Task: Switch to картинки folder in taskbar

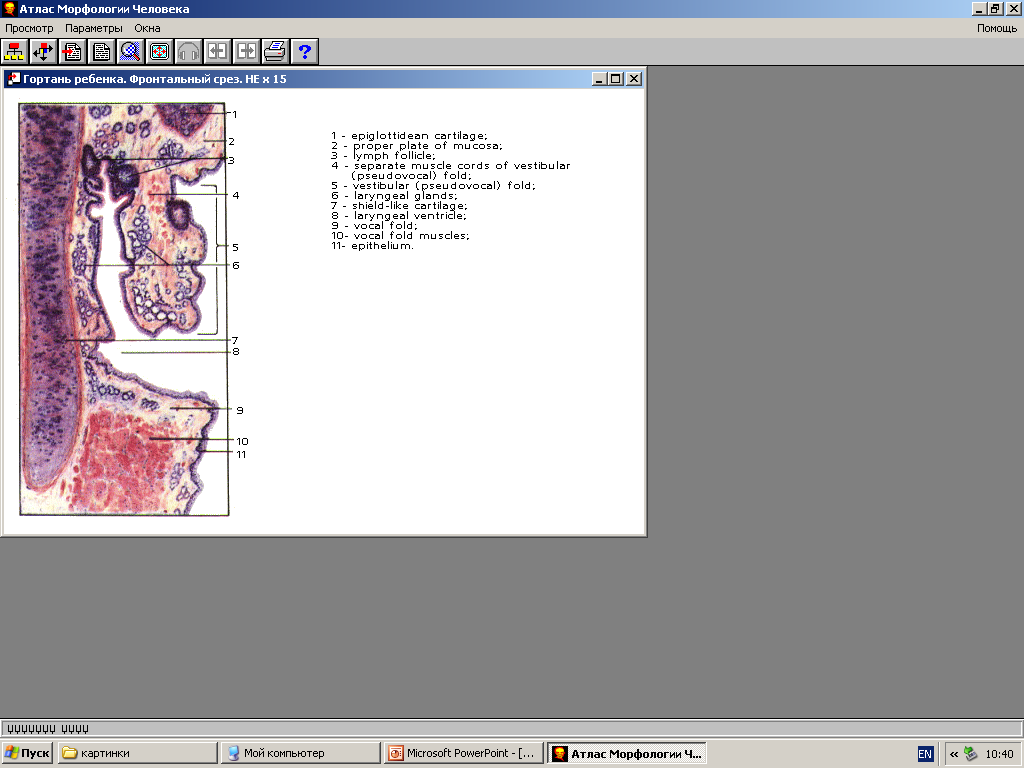Action: [x=137, y=753]
